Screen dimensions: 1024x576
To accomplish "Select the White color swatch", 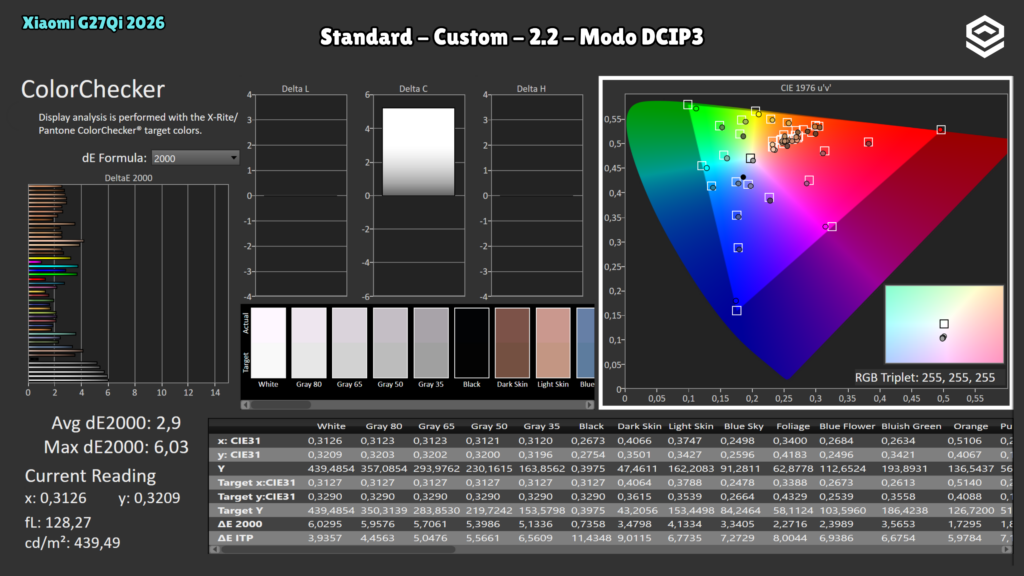I will click(x=268, y=343).
